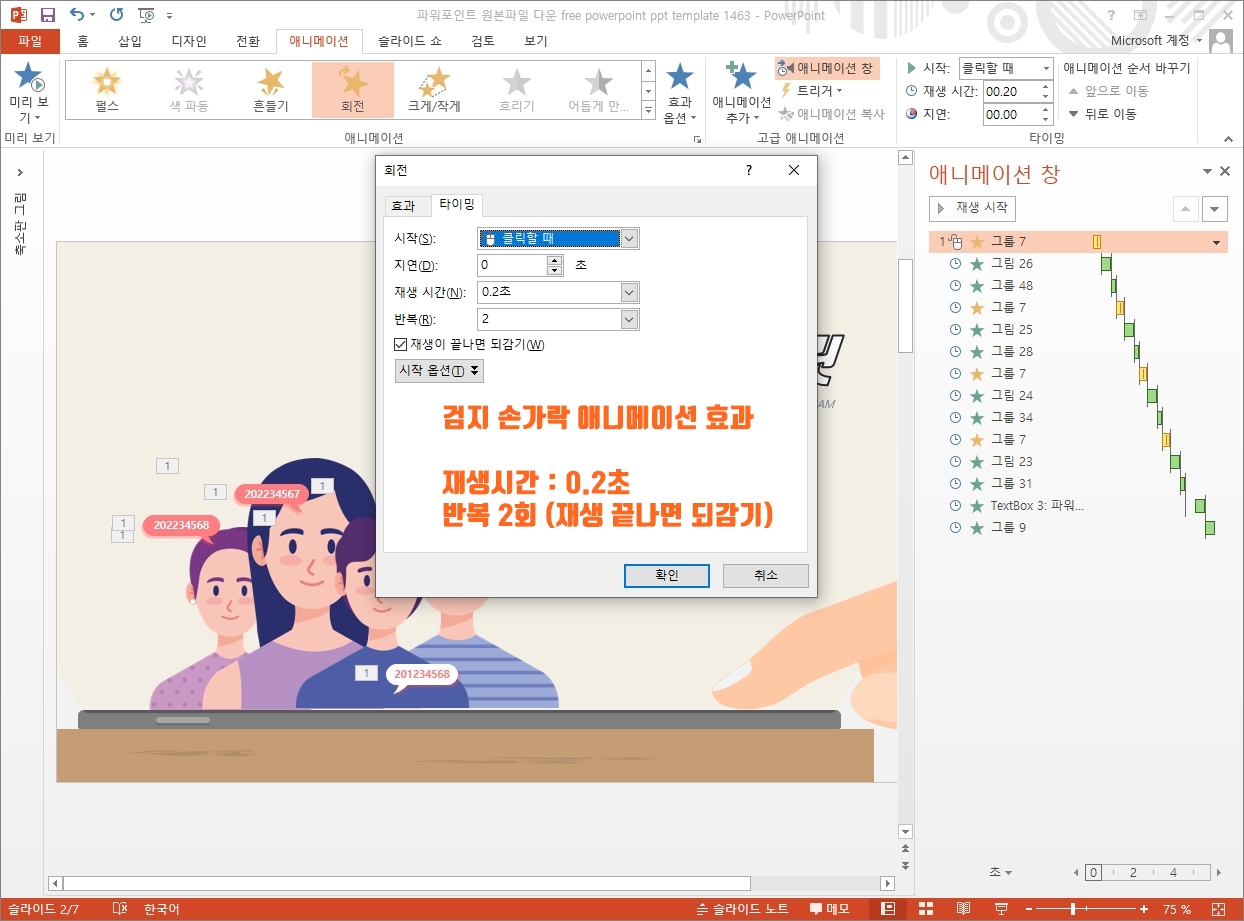Open the 트리거 lightning menu

point(810,91)
